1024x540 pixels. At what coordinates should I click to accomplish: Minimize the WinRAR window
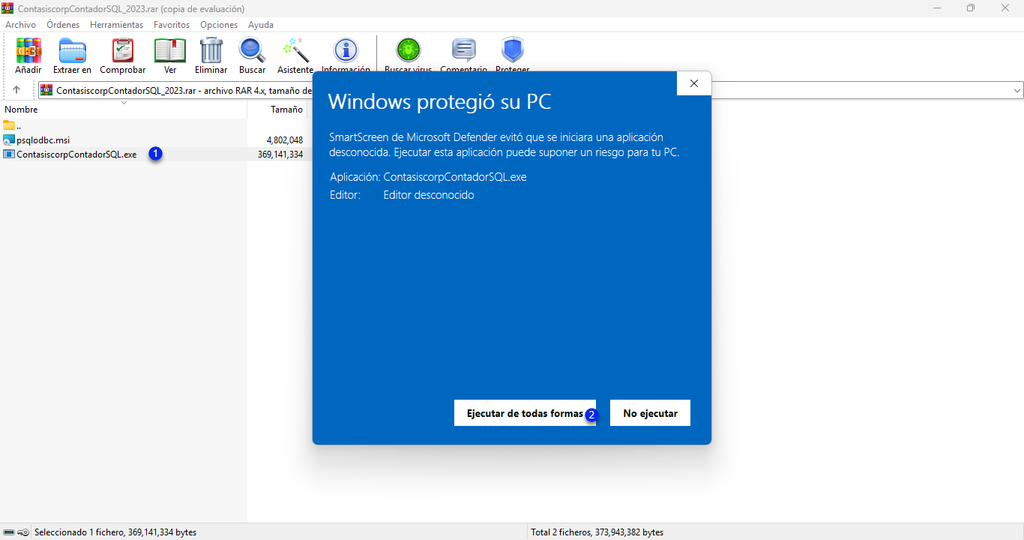[936, 8]
